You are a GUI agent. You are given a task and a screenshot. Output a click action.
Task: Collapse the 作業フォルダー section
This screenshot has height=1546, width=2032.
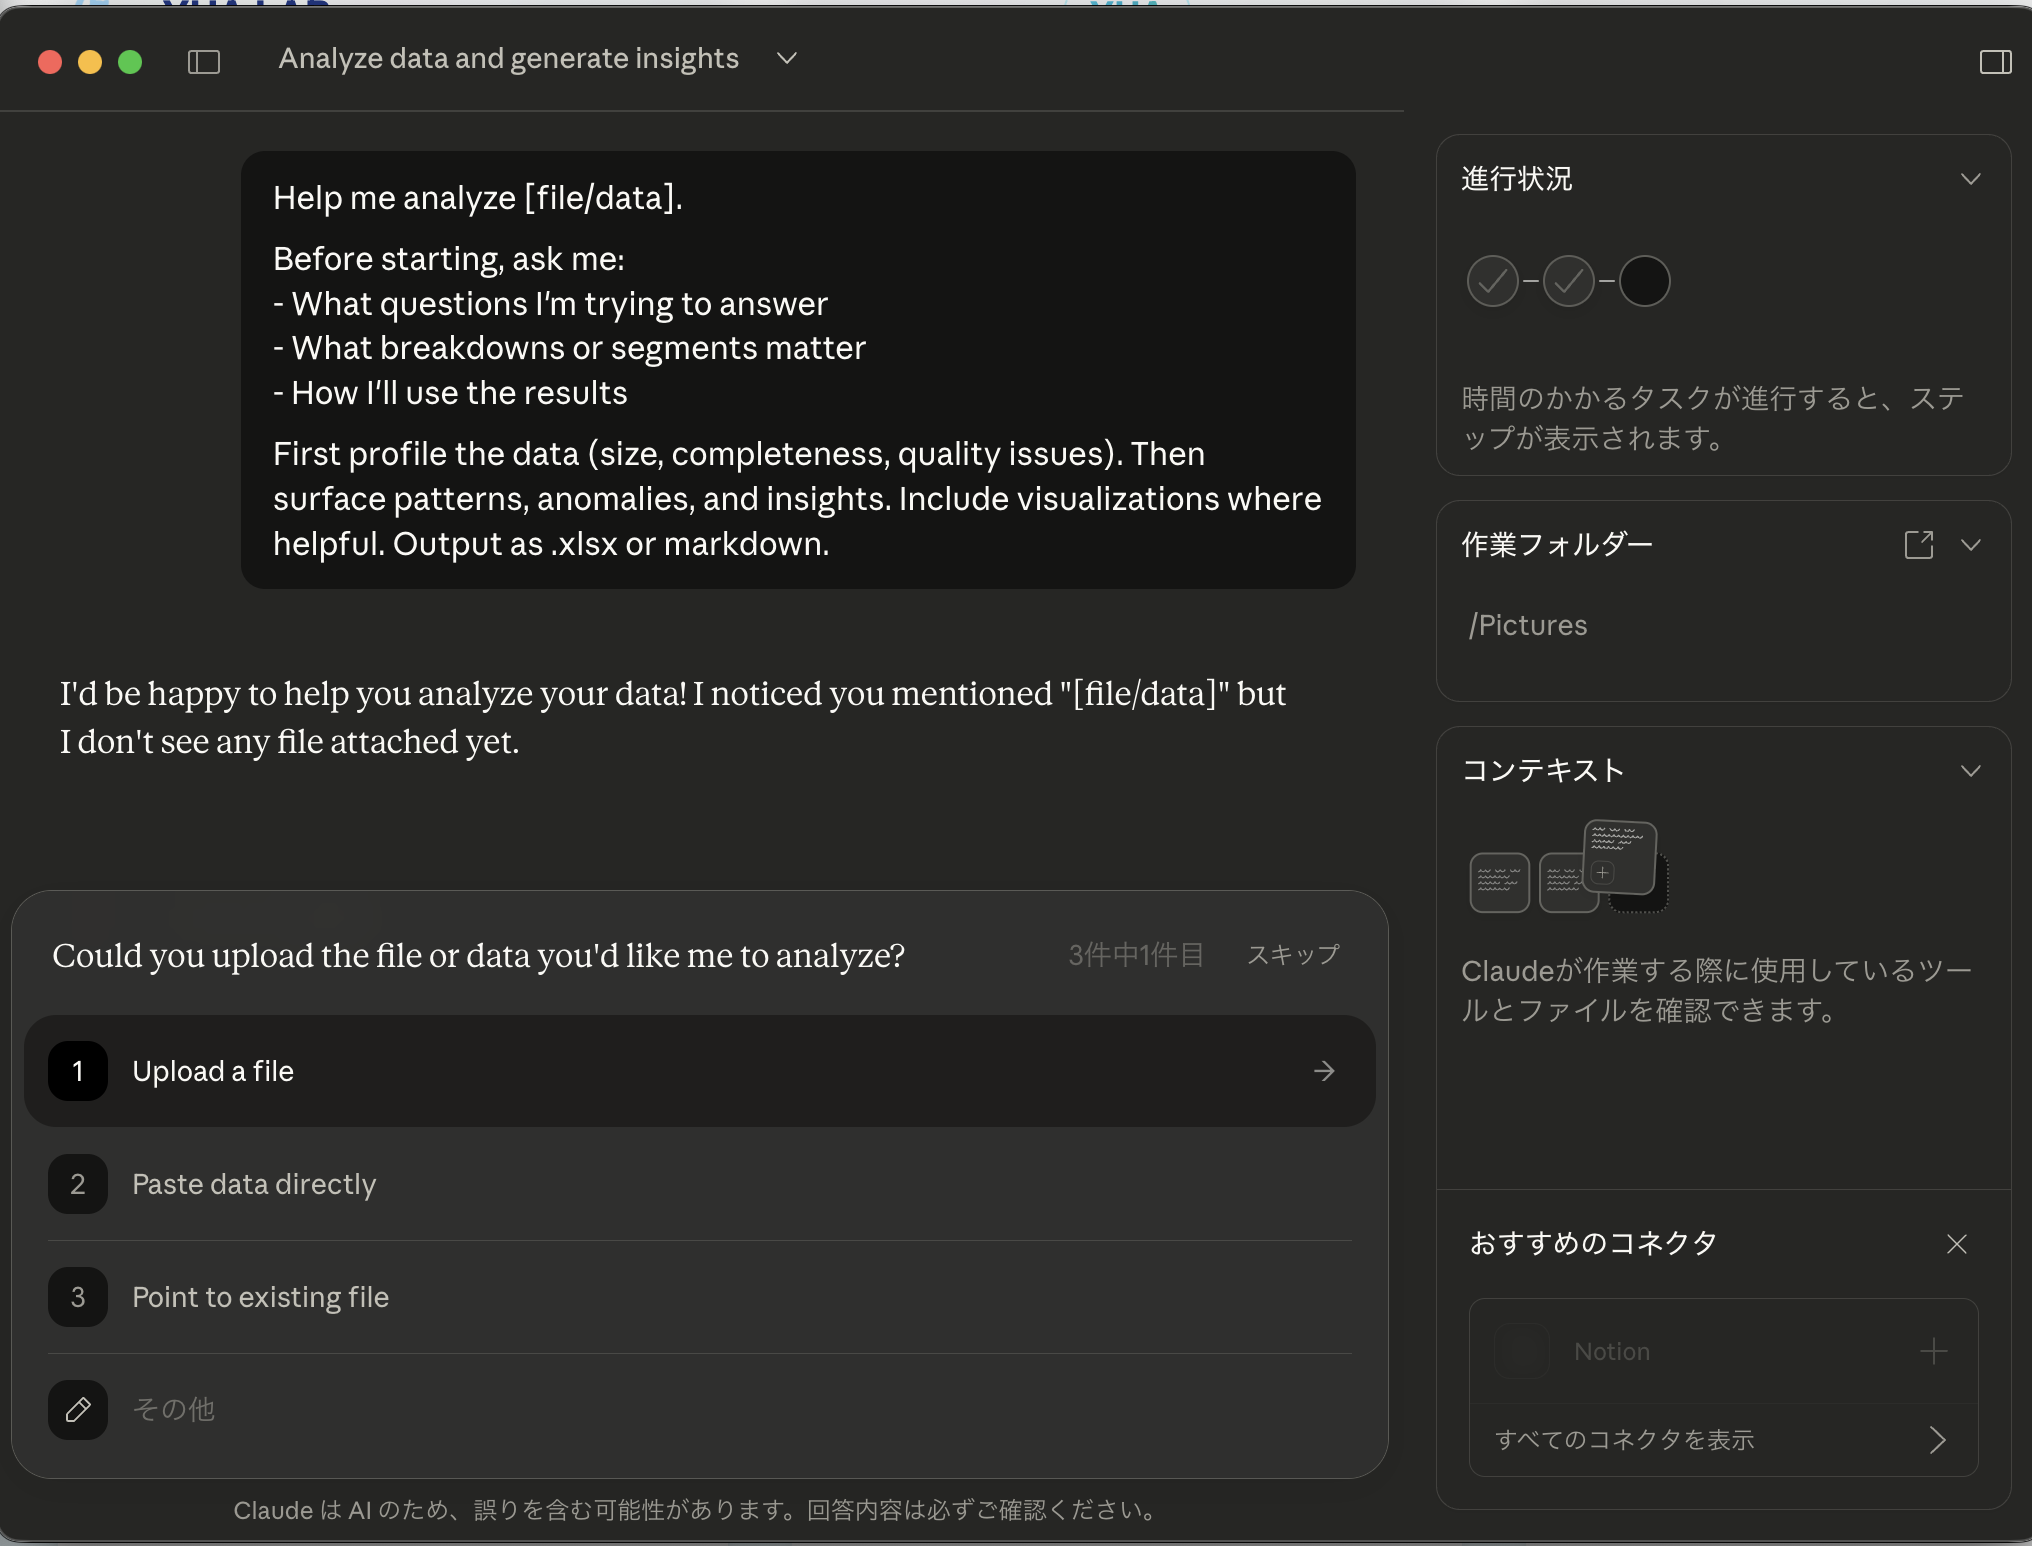click(x=1971, y=545)
